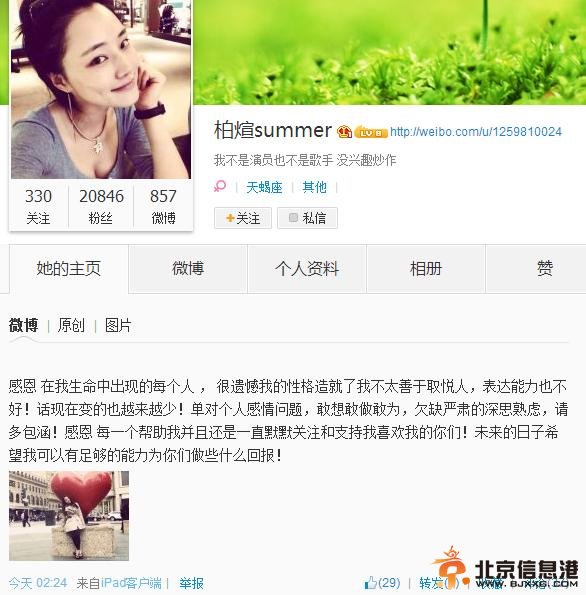View the 20846 粉丝 followers count

click(x=101, y=206)
